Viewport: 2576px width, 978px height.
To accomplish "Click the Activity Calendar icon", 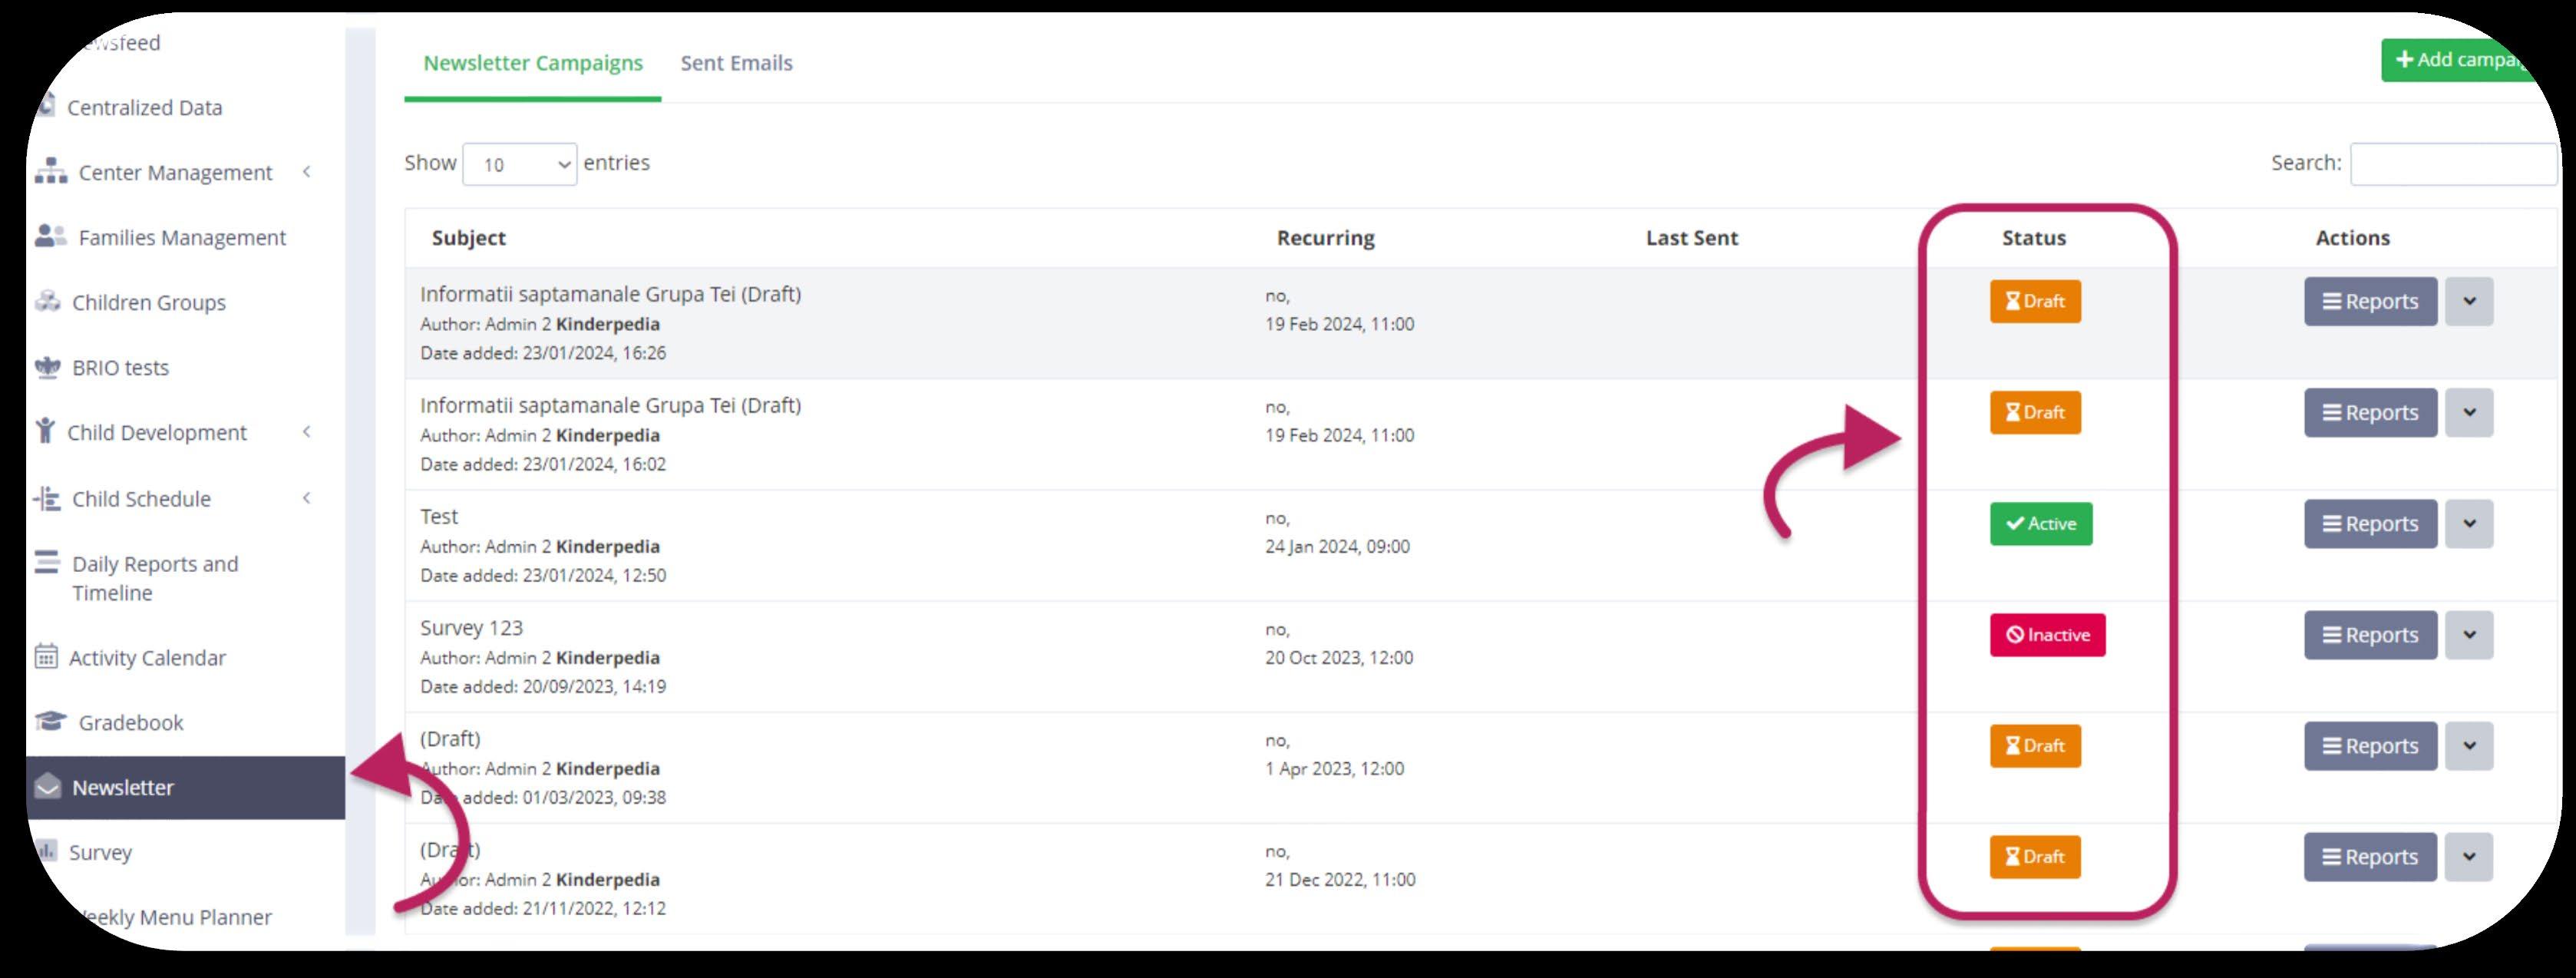I will tap(46, 657).
